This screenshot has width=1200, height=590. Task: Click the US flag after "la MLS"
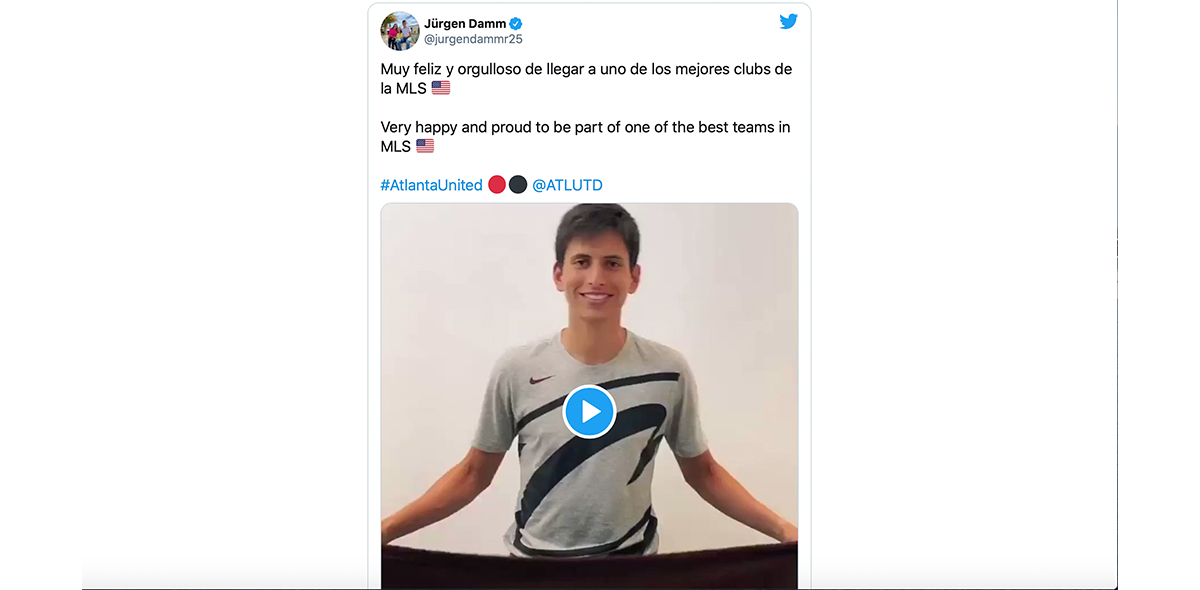tap(441, 88)
